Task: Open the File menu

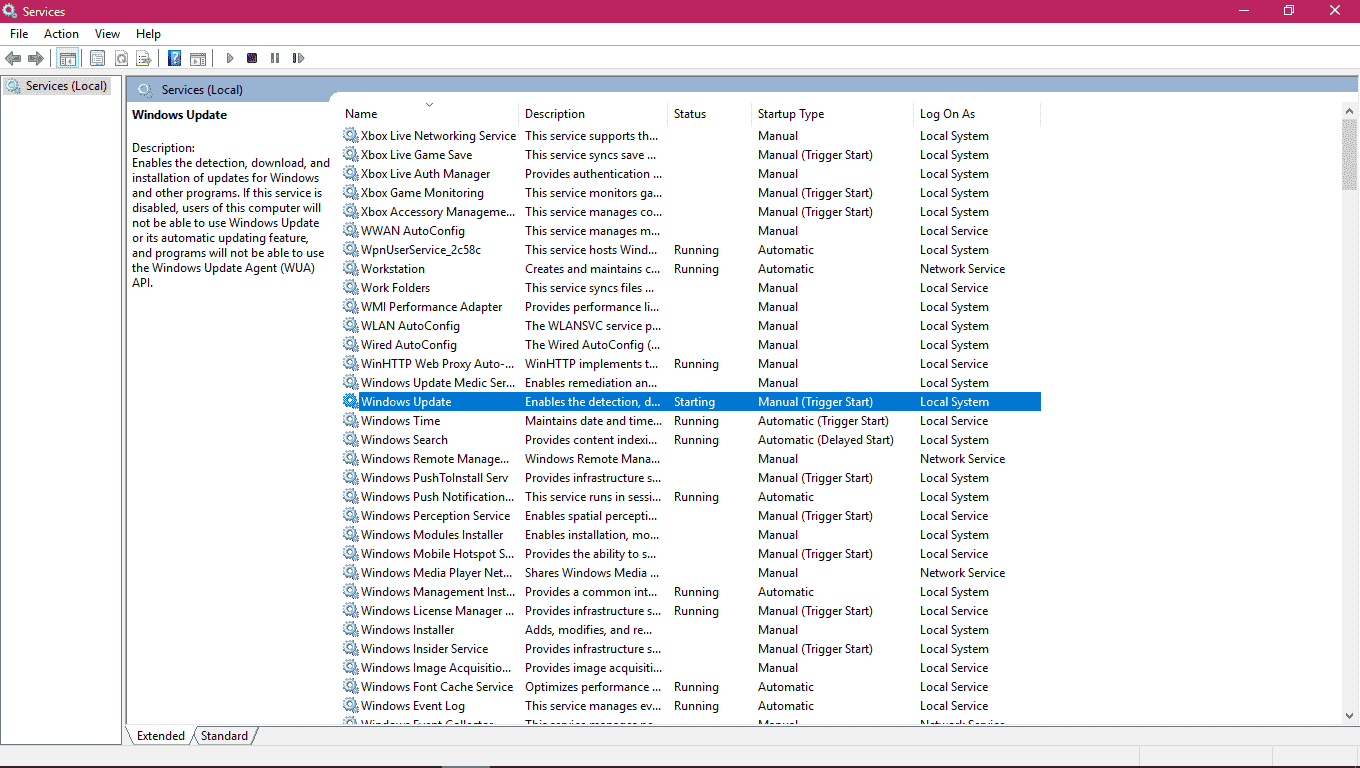Action: (19, 34)
